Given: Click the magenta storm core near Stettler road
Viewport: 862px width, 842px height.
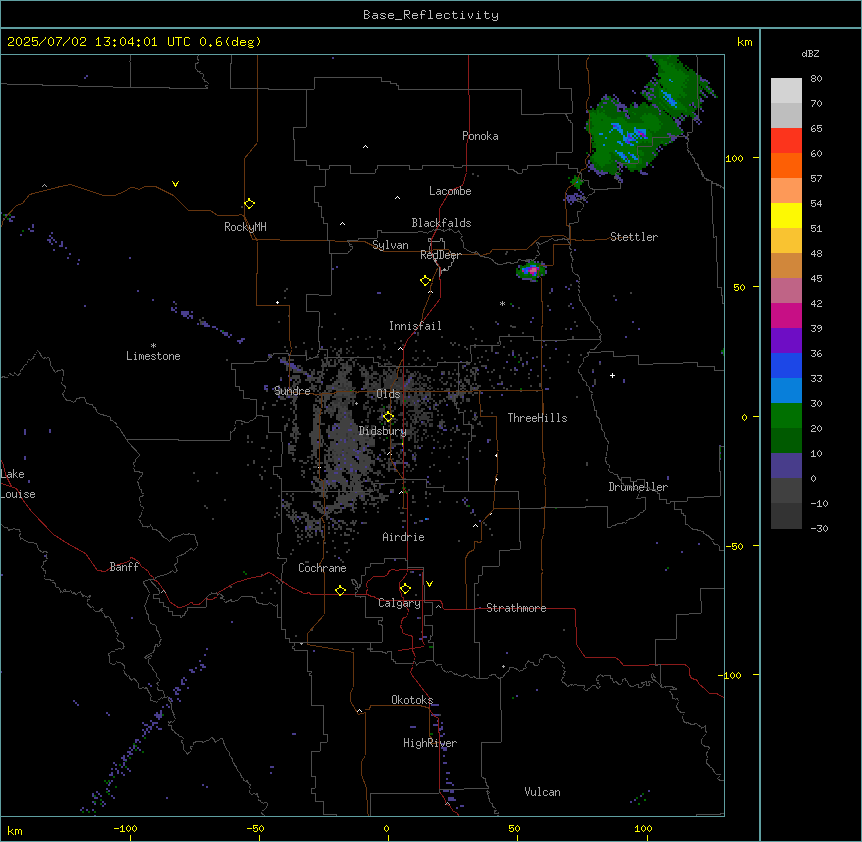Looking at the screenshot, I should [532, 270].
